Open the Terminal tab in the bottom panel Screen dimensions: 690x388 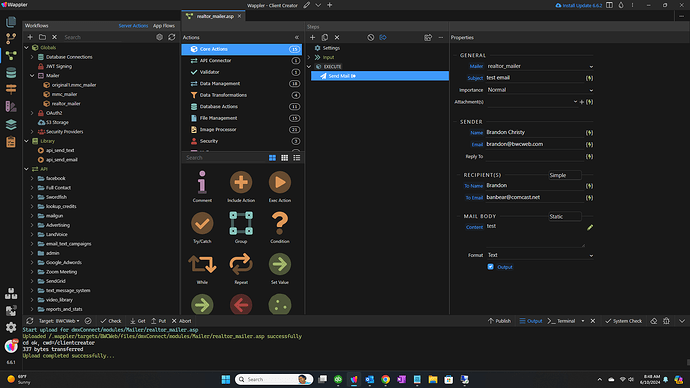click(x=562, y=321)
